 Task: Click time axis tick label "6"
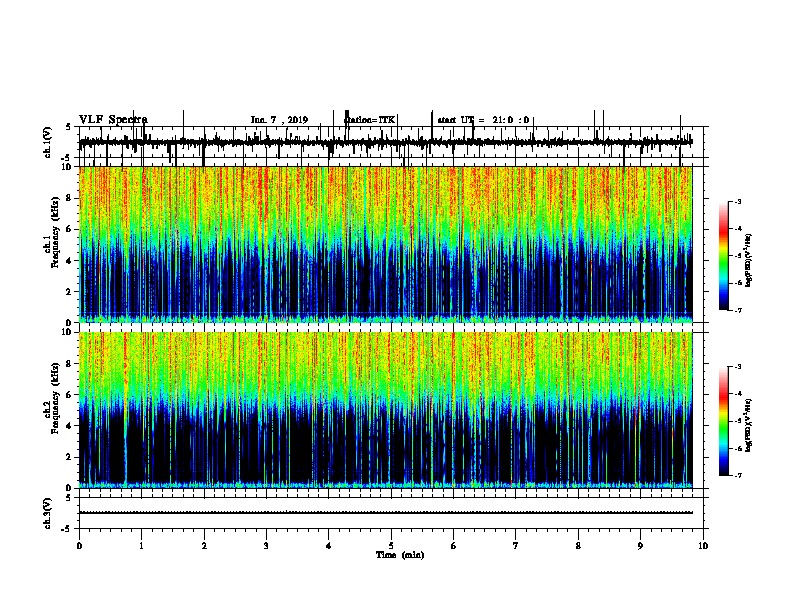pyautogui.click(x=453, y=546)
